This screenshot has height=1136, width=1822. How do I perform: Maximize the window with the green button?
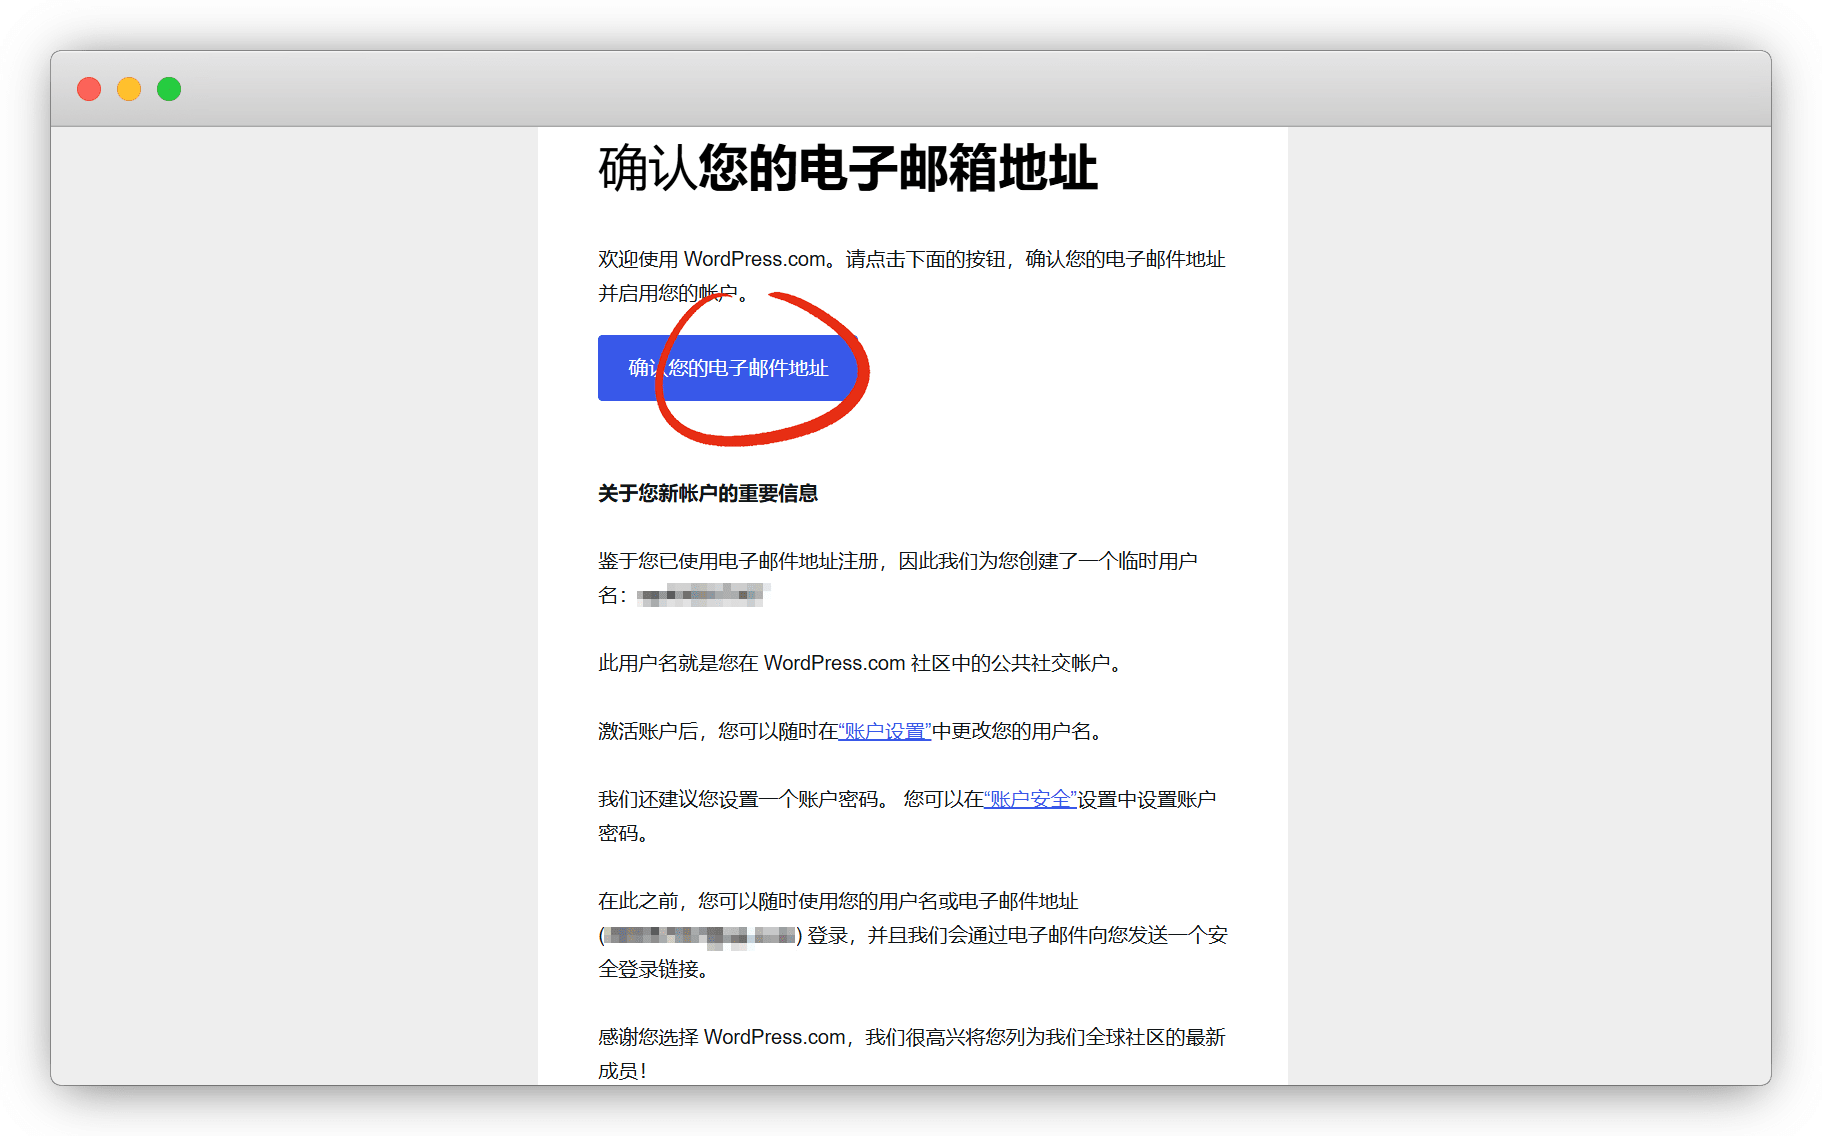point(169,89)
